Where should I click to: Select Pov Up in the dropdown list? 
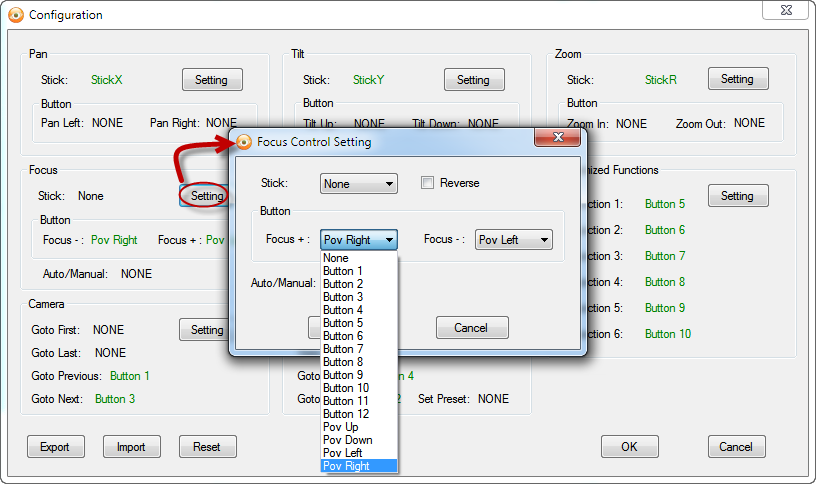tap(359, 427)
